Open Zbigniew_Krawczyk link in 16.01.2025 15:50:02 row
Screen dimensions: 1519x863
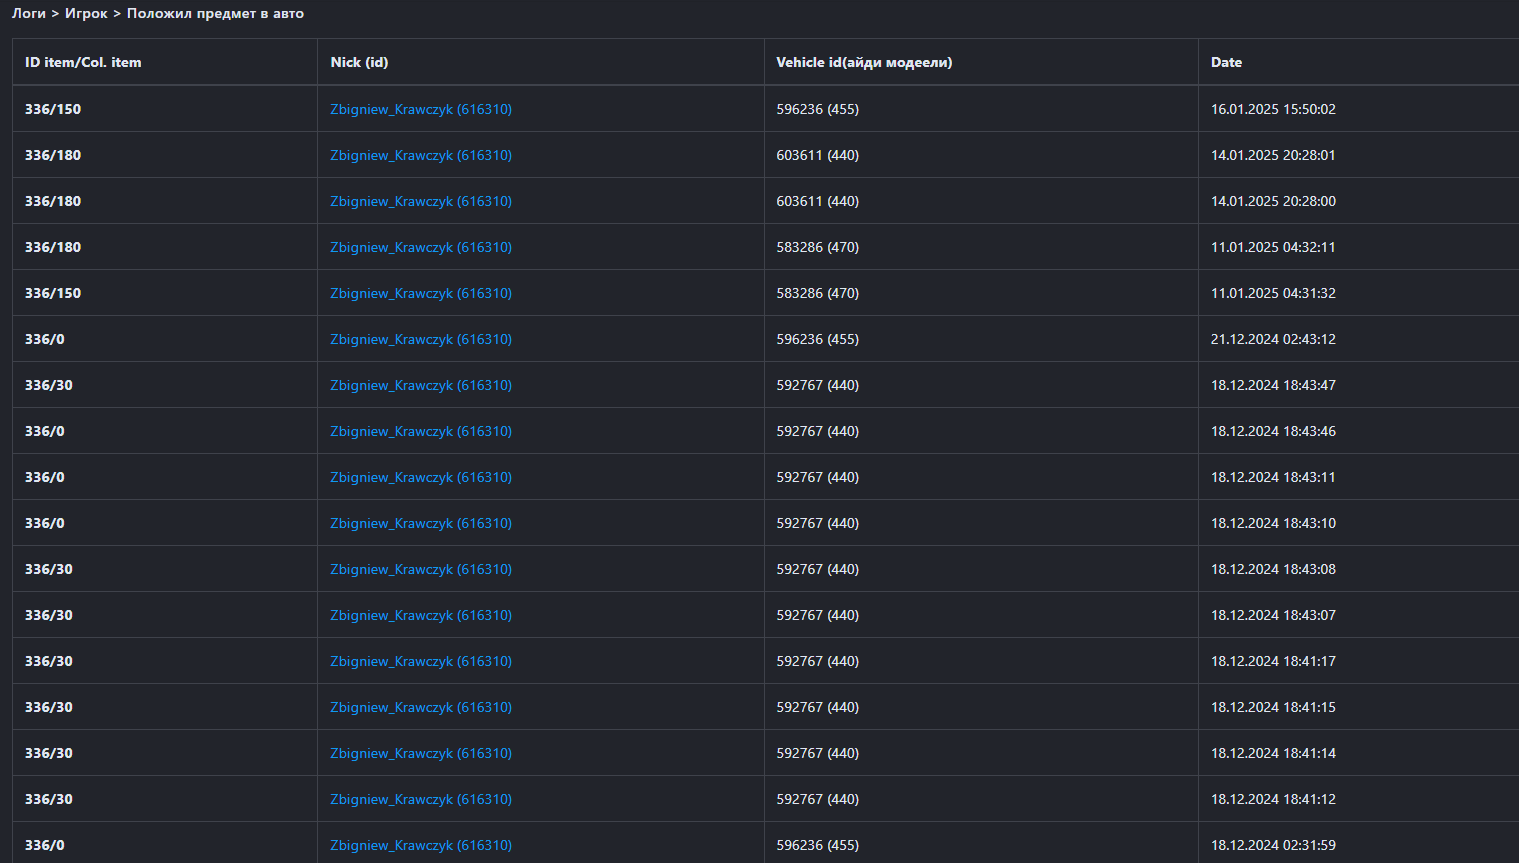pos(421,109)
